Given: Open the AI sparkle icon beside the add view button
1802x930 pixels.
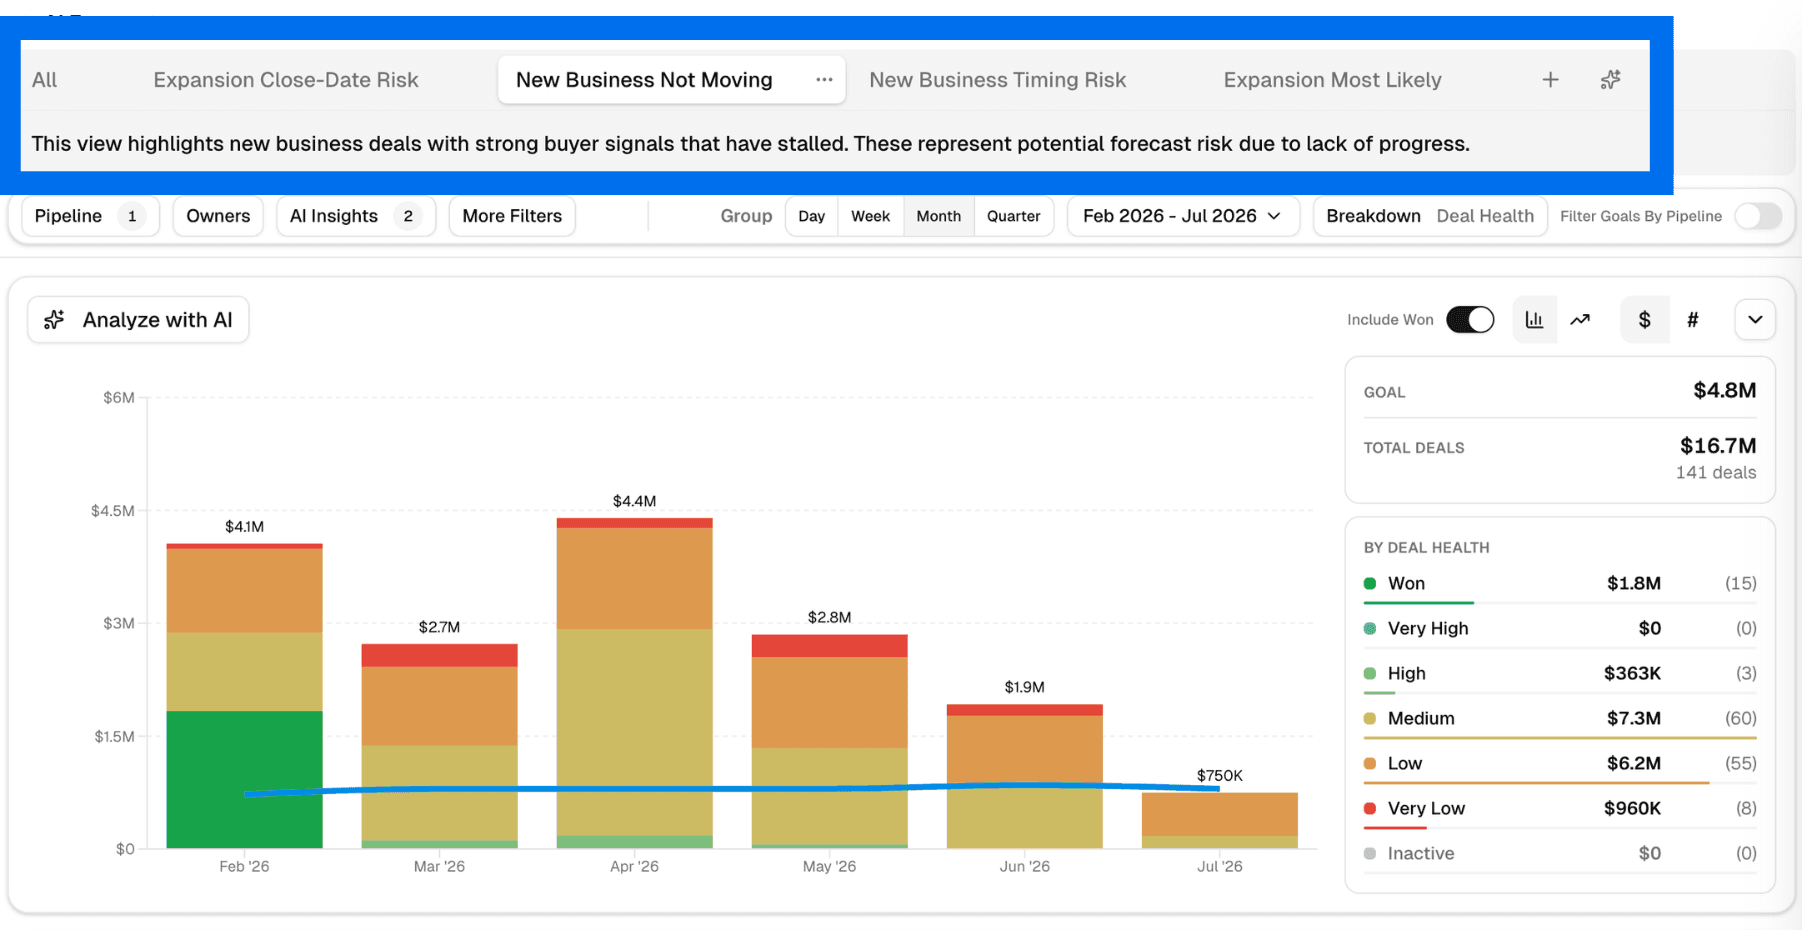Looking at the screenshot, I should (x=1610, y=79).
